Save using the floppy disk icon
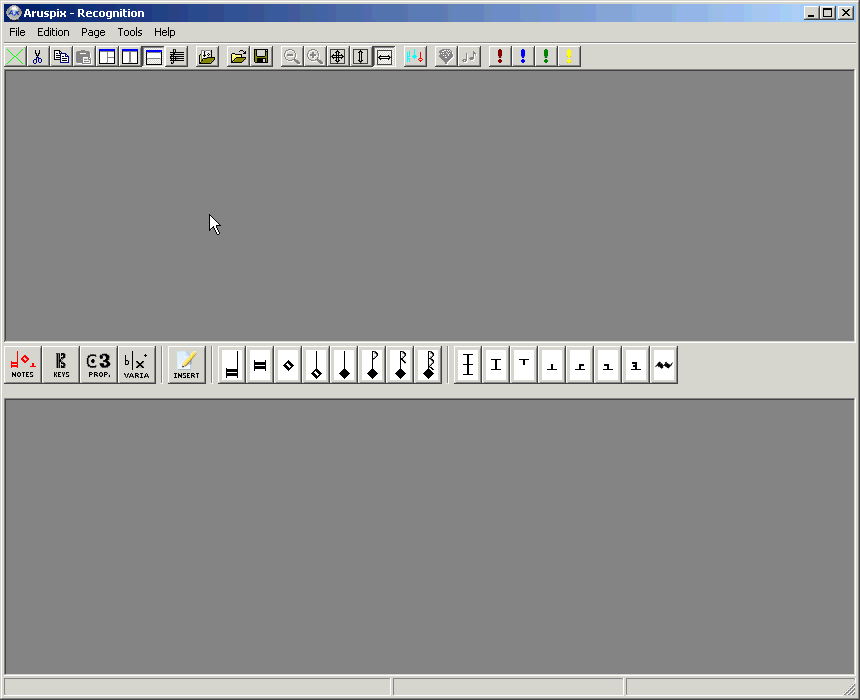The width and height of the screenshot is (860, 700). coord(261,57)
